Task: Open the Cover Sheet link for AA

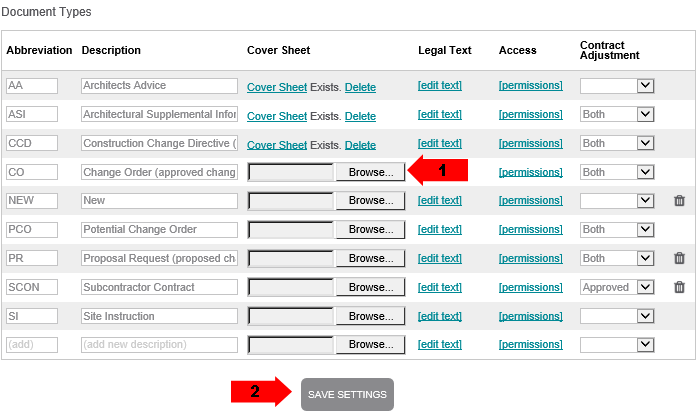Action: click(277, 87)
